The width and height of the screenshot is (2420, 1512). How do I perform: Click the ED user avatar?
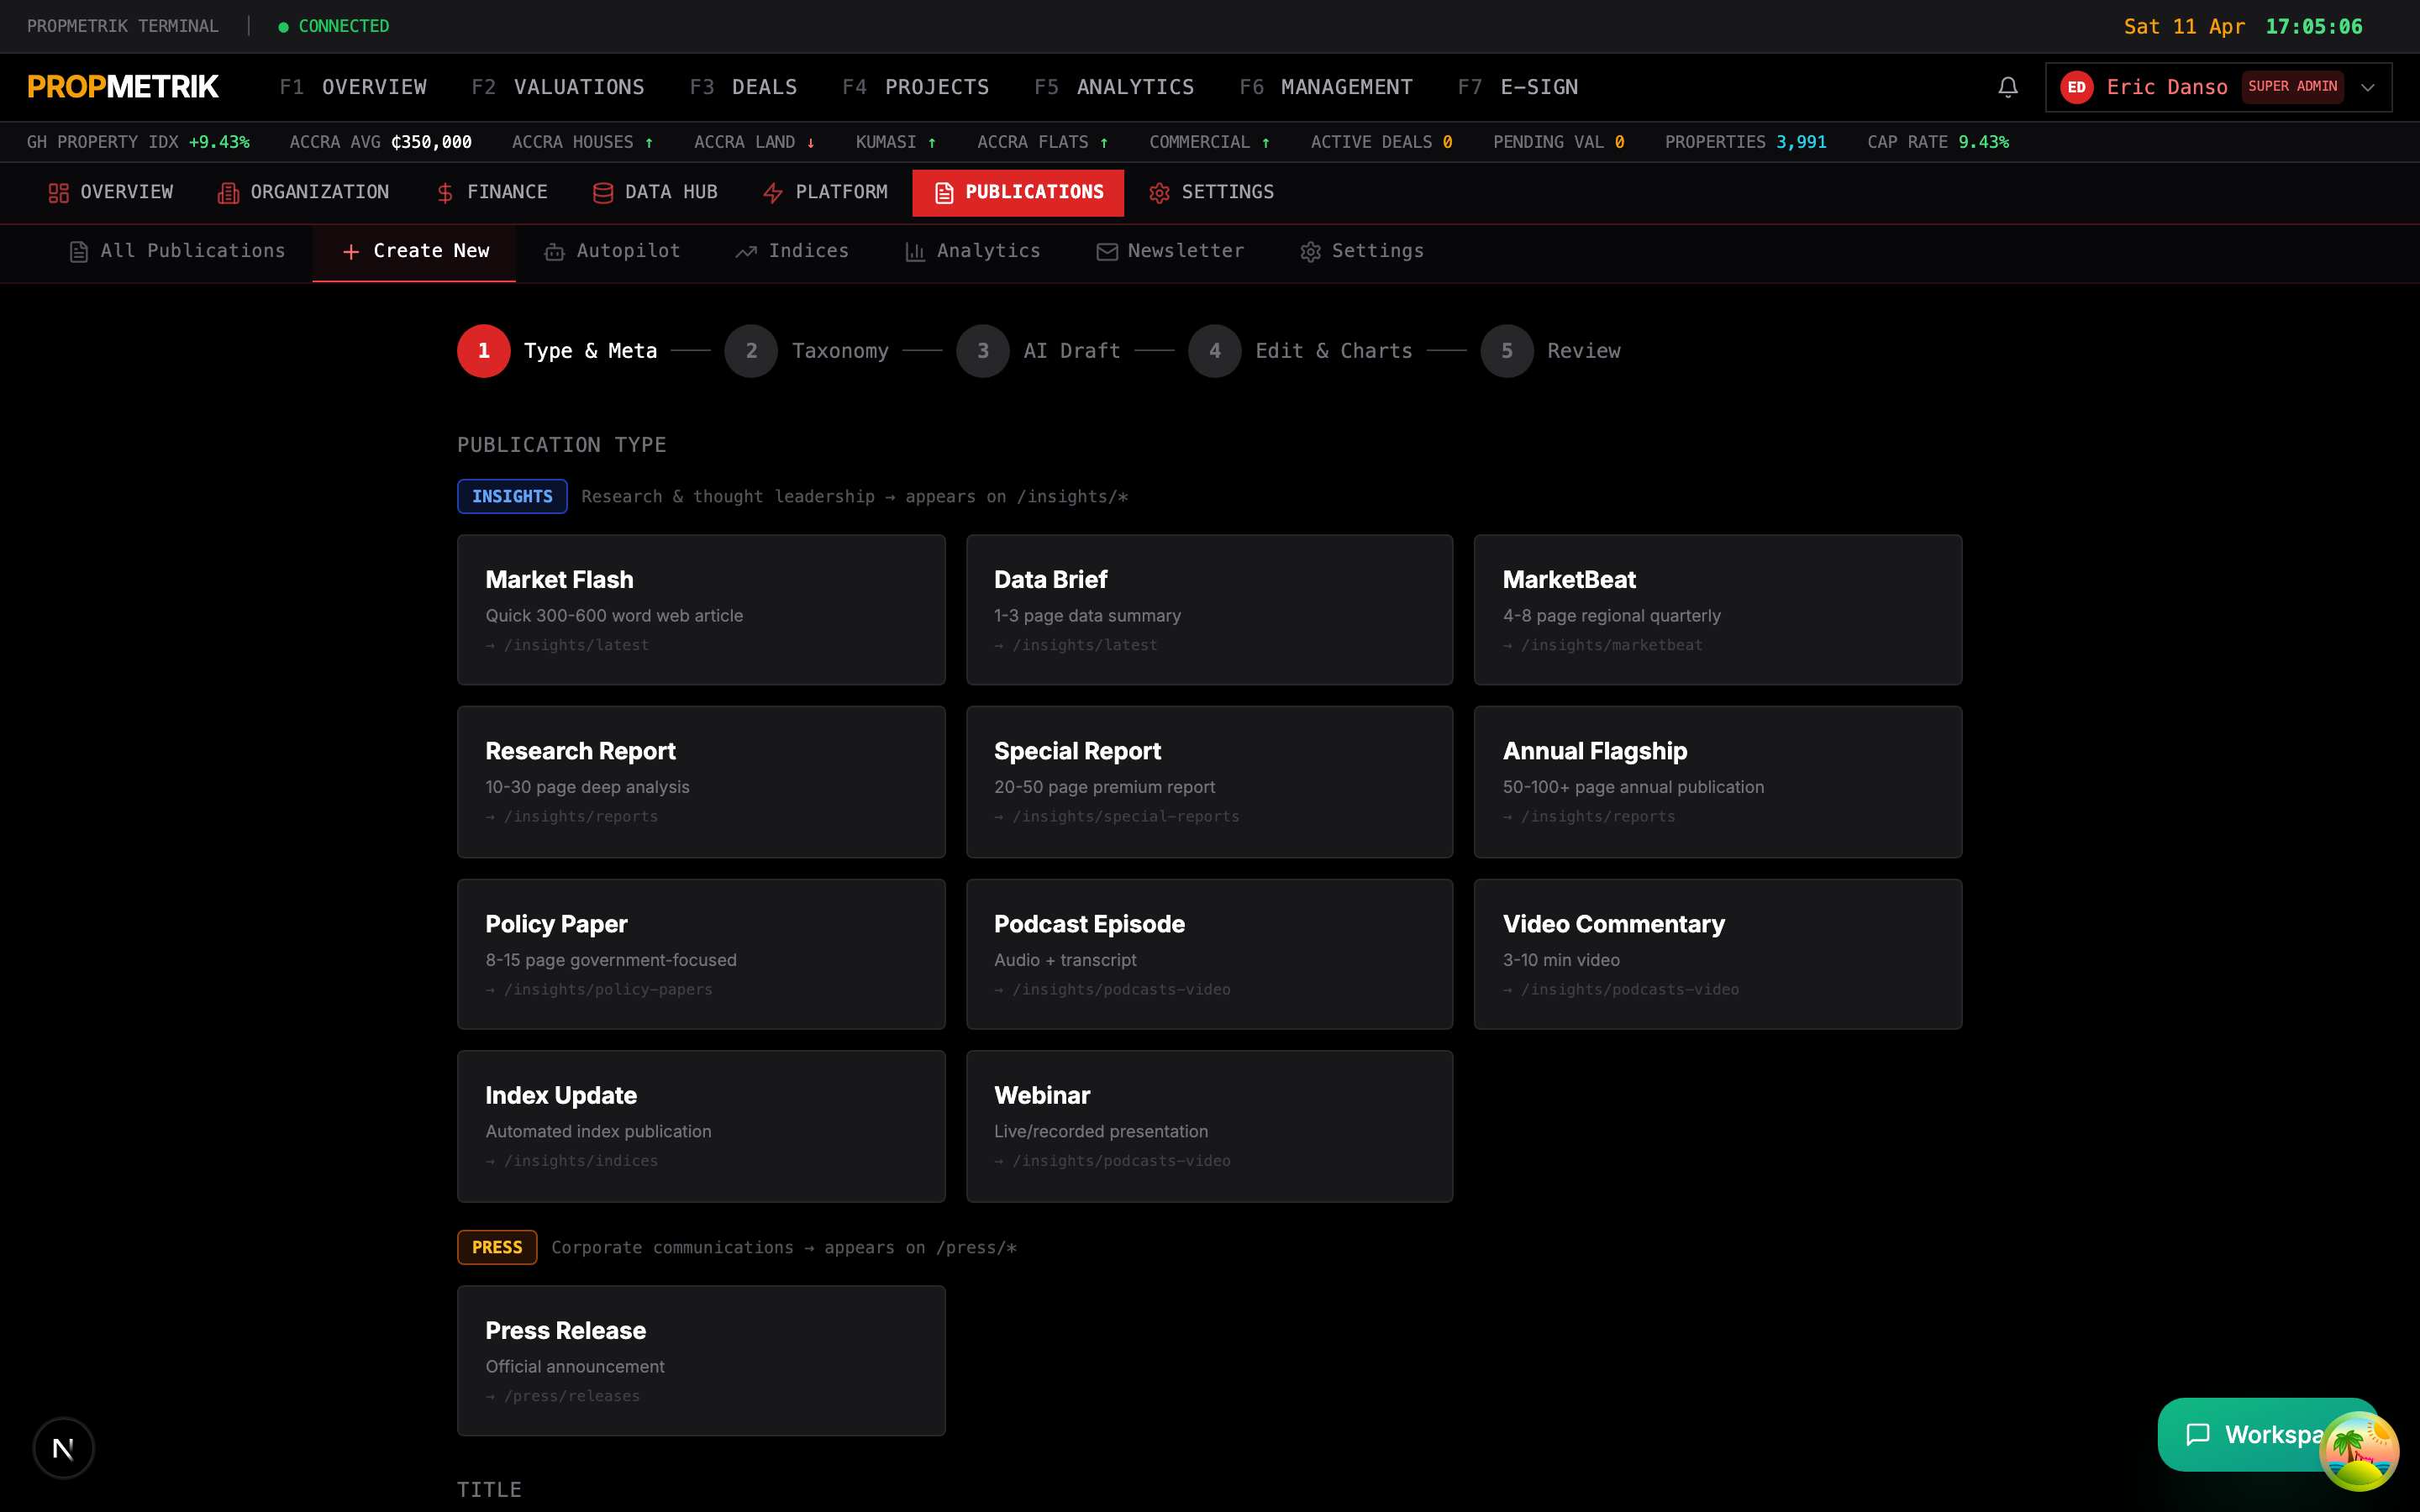click(2077, 87)
